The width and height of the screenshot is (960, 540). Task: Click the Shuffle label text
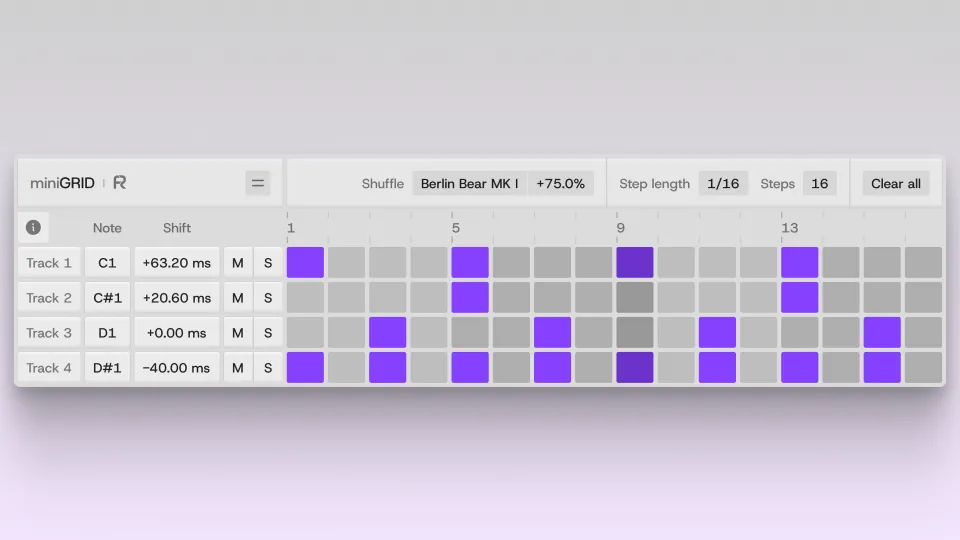[383, 184]
